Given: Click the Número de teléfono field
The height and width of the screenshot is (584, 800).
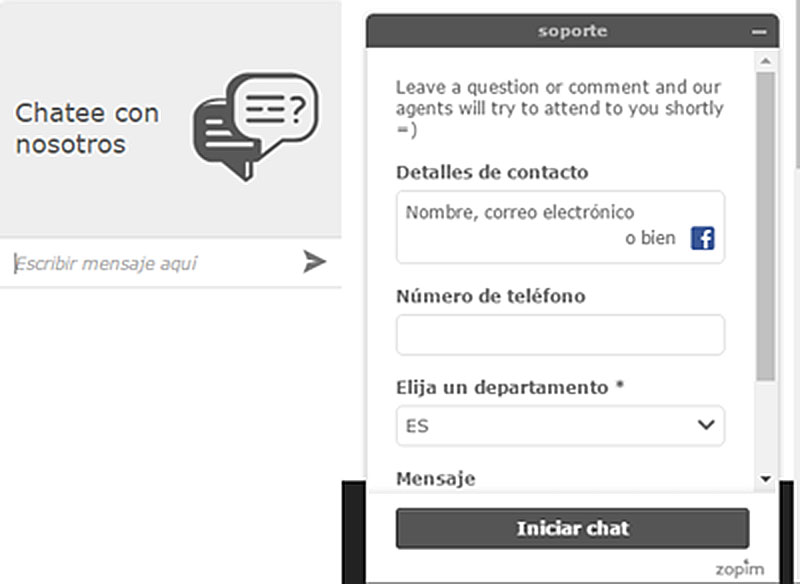Looking at the screenshot, I should click(x=560, y=335).
